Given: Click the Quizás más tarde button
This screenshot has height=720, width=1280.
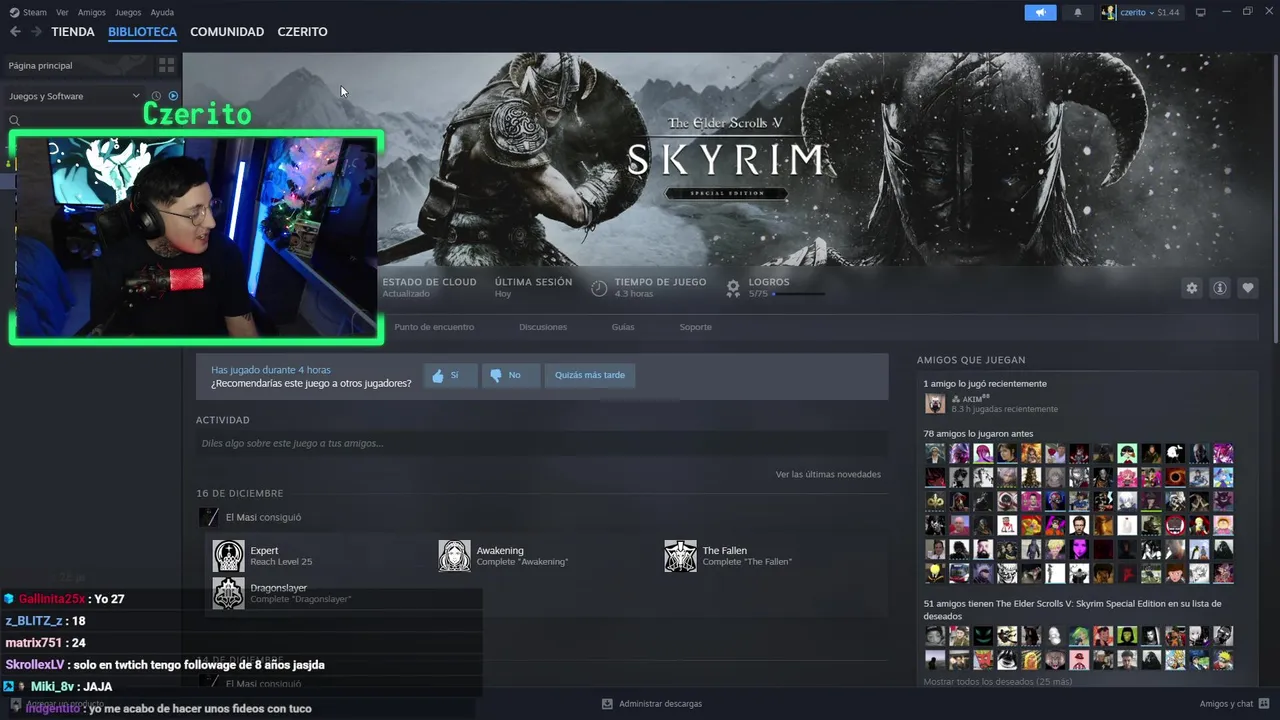Looking at the screenshot, I should click(x=590, y=375).
